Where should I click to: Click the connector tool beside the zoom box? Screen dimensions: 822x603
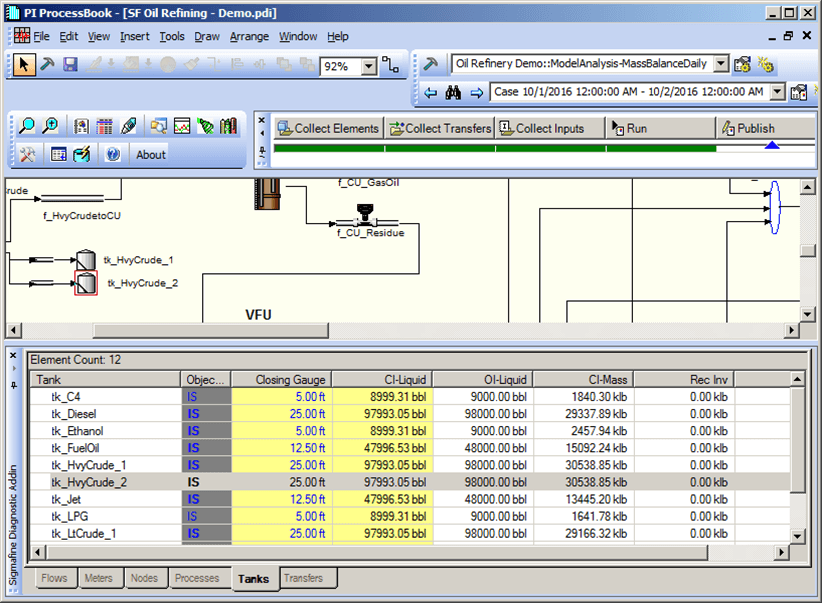click(390, 66)
